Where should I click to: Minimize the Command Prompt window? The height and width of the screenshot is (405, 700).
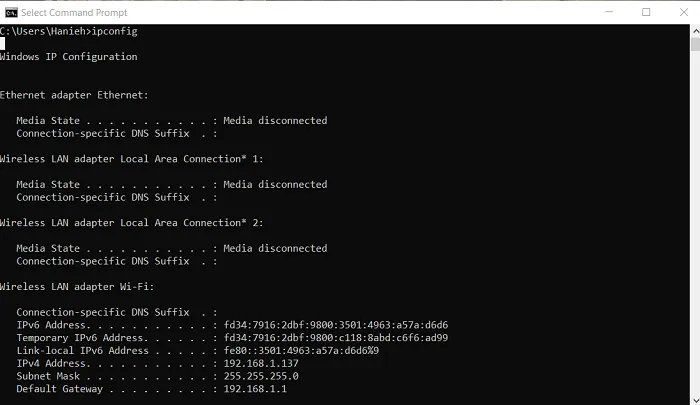(609, 12)
